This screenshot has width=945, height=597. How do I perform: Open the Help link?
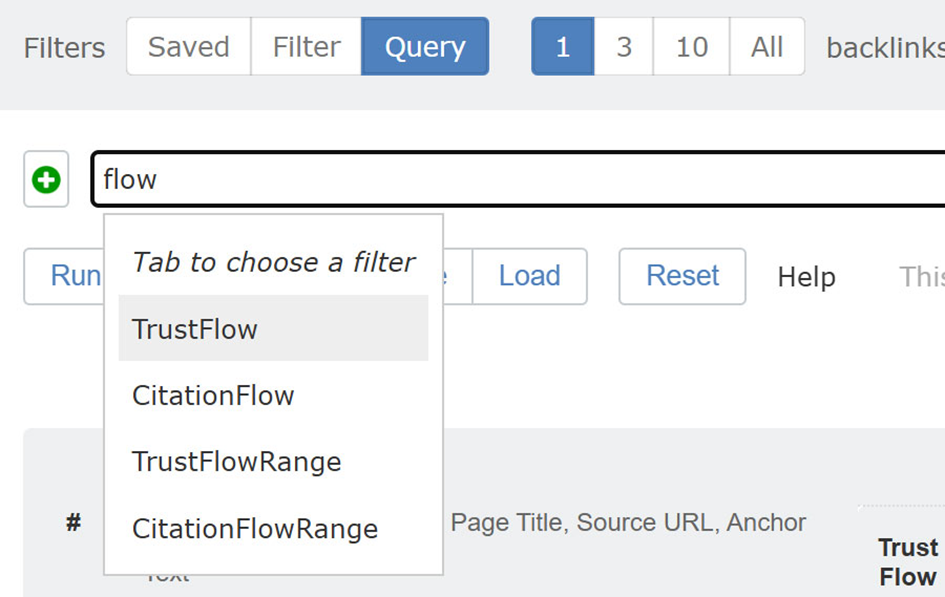[x=806, y=277]
